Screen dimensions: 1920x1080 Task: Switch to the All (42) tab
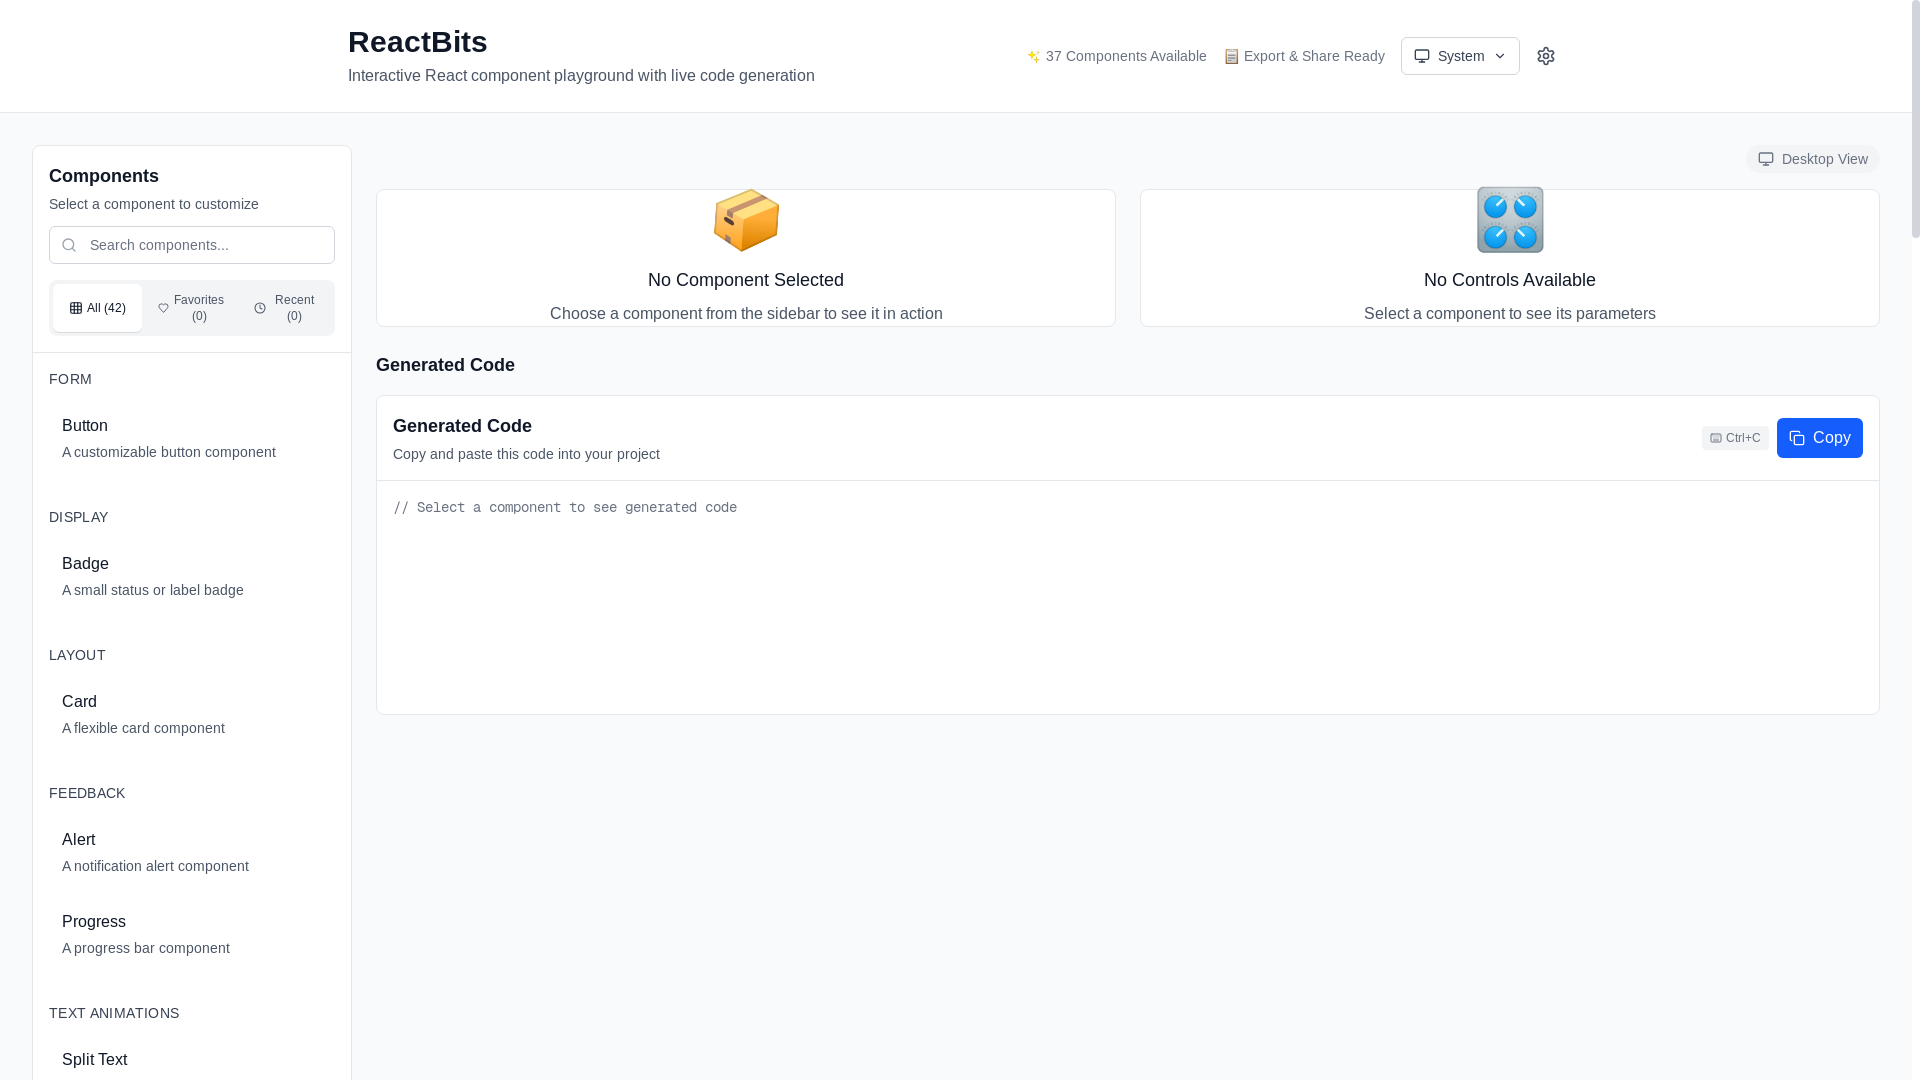(x=97, y=308)
